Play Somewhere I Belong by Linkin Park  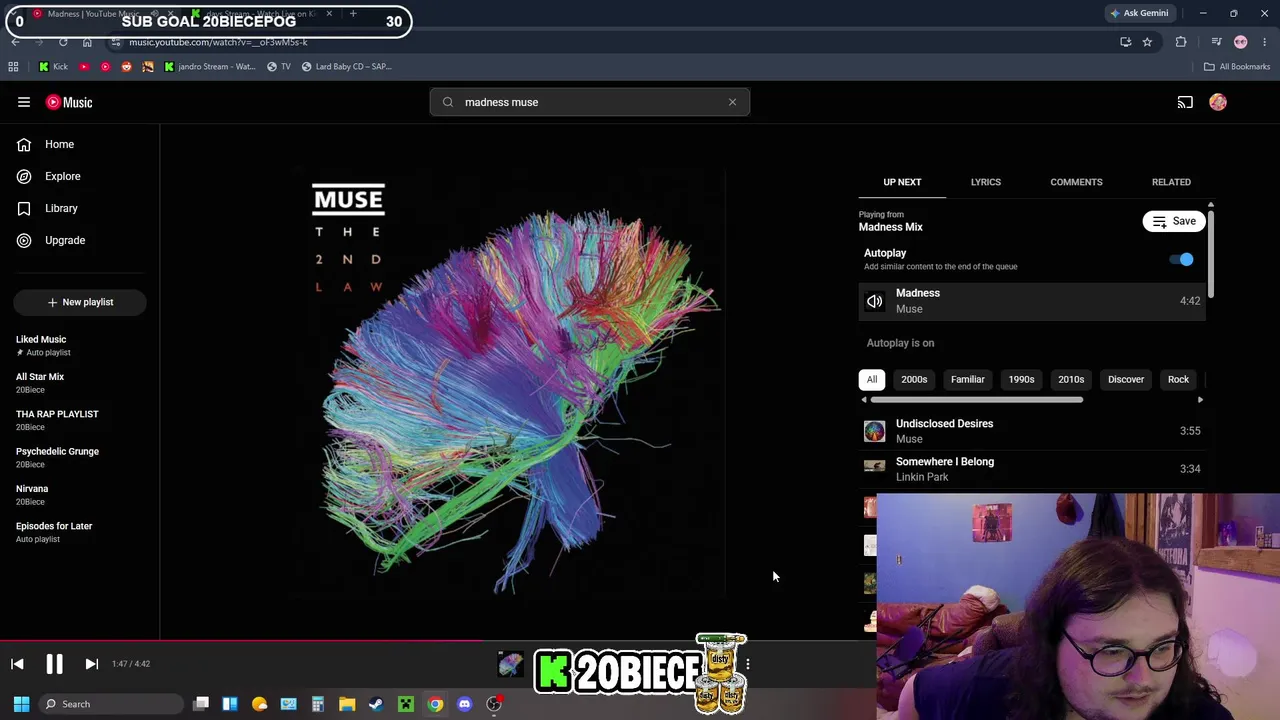[1032, 469]
